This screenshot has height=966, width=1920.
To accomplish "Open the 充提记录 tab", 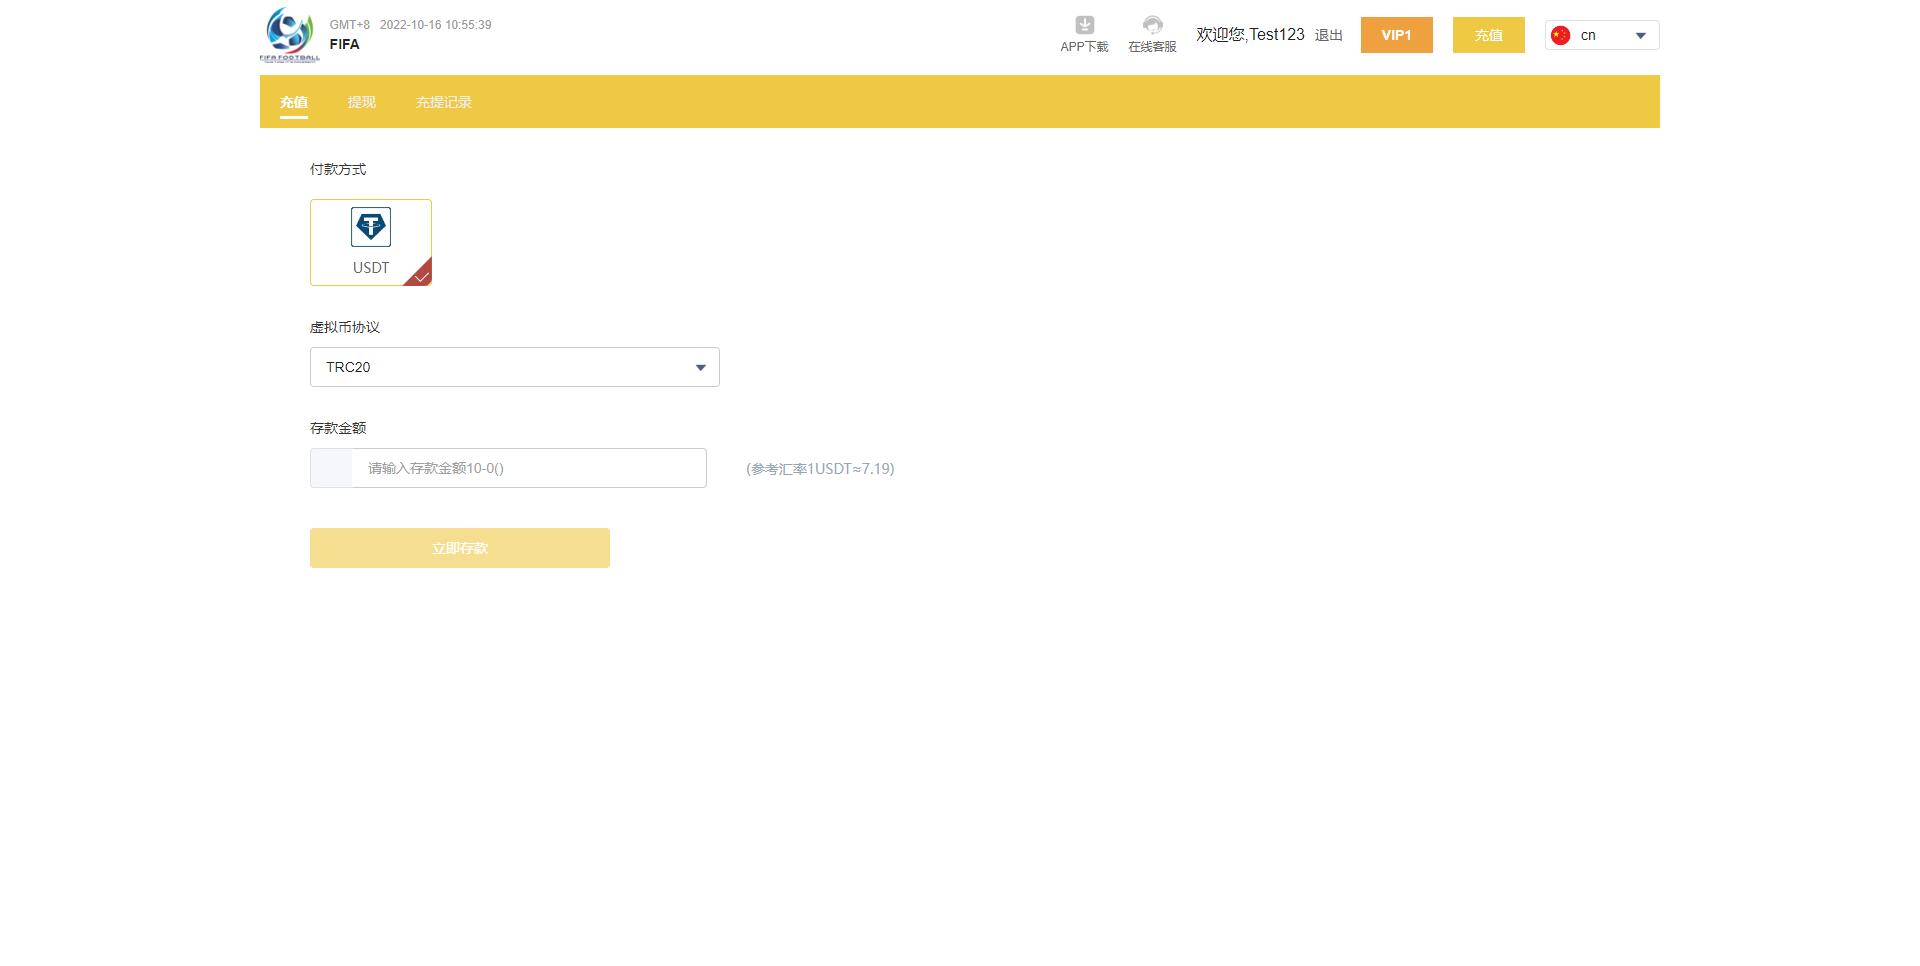I will [443, 102].
